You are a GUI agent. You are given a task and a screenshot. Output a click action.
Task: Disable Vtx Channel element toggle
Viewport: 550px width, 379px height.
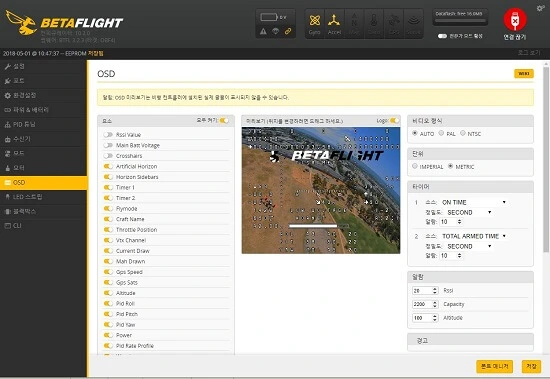pos(108,240)
